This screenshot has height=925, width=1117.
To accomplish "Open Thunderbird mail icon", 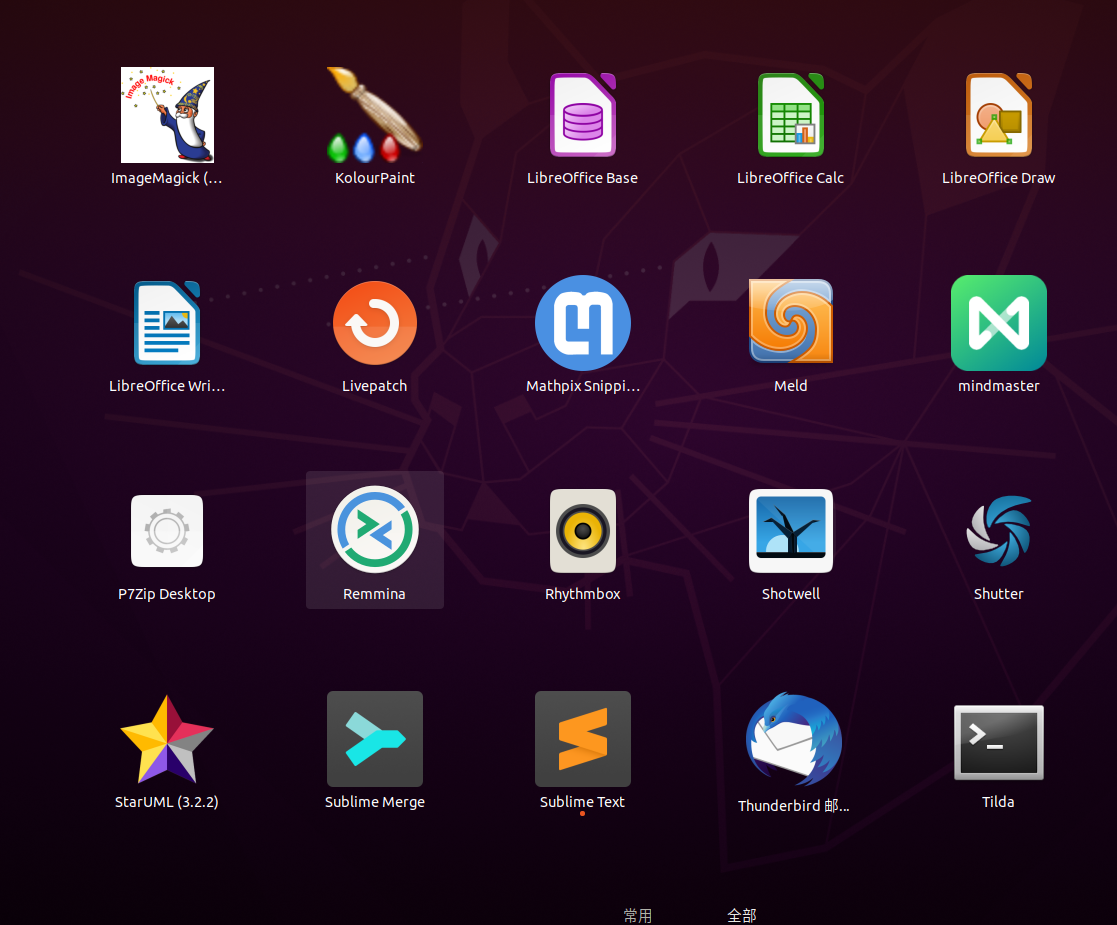I will click(794, 739).
